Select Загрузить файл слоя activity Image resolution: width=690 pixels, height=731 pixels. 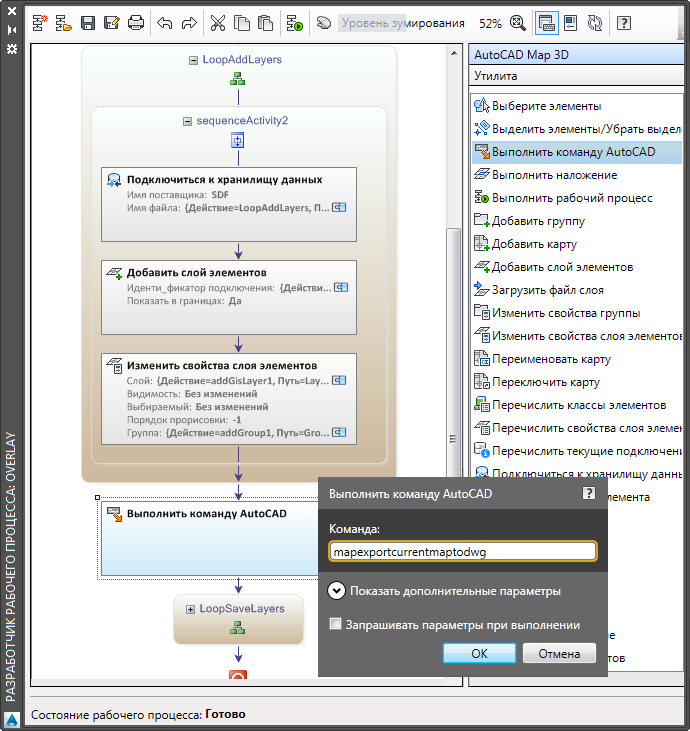[x=577, y=290]
